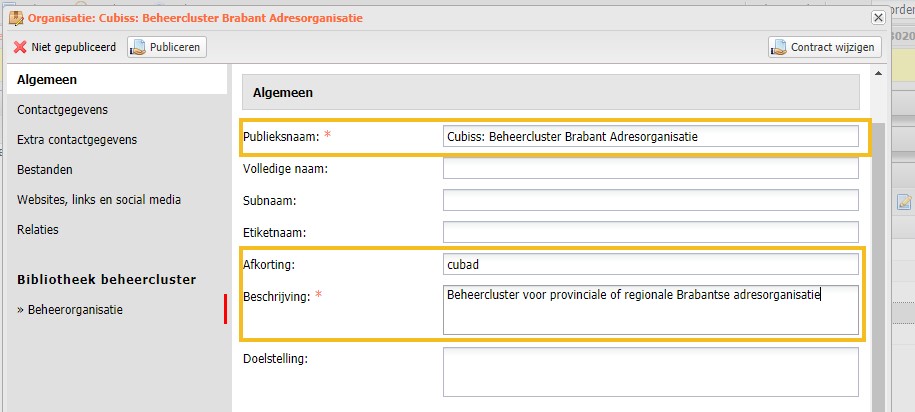
Task: Open the Contactgegevens section
Action: pos(62,110)
